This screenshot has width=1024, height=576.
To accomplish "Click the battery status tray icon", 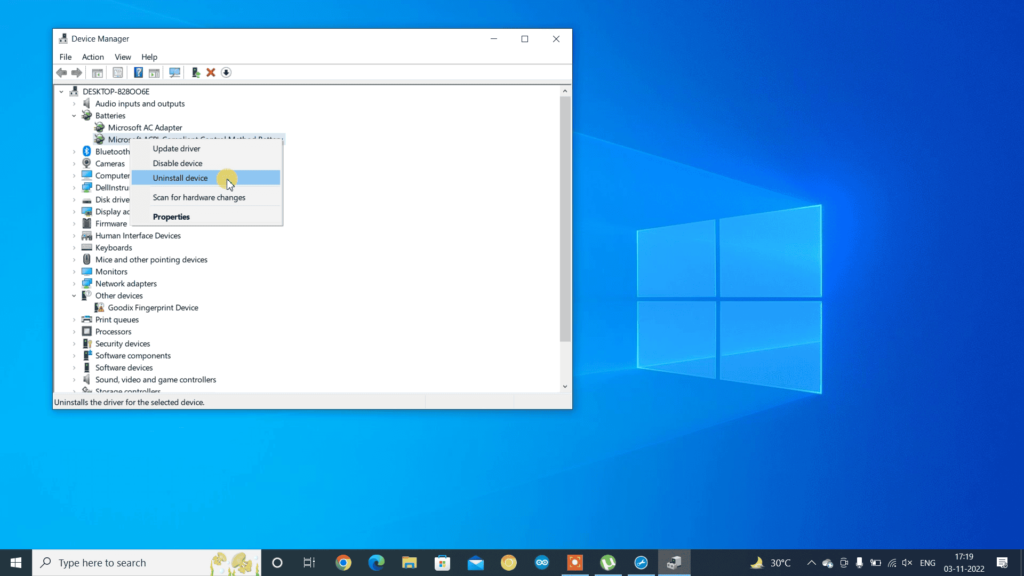I will pyautogui.click(x=876, y=562).
